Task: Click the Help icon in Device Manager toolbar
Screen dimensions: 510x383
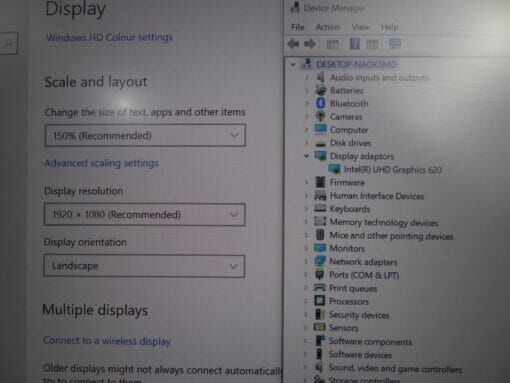Action: [355, 44]
